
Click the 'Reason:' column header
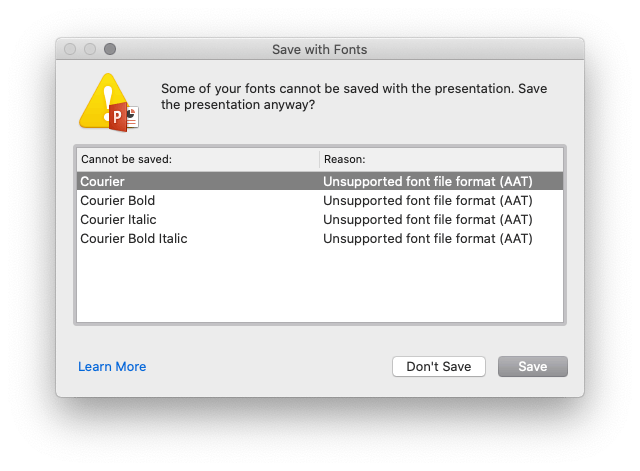point(345,159)
